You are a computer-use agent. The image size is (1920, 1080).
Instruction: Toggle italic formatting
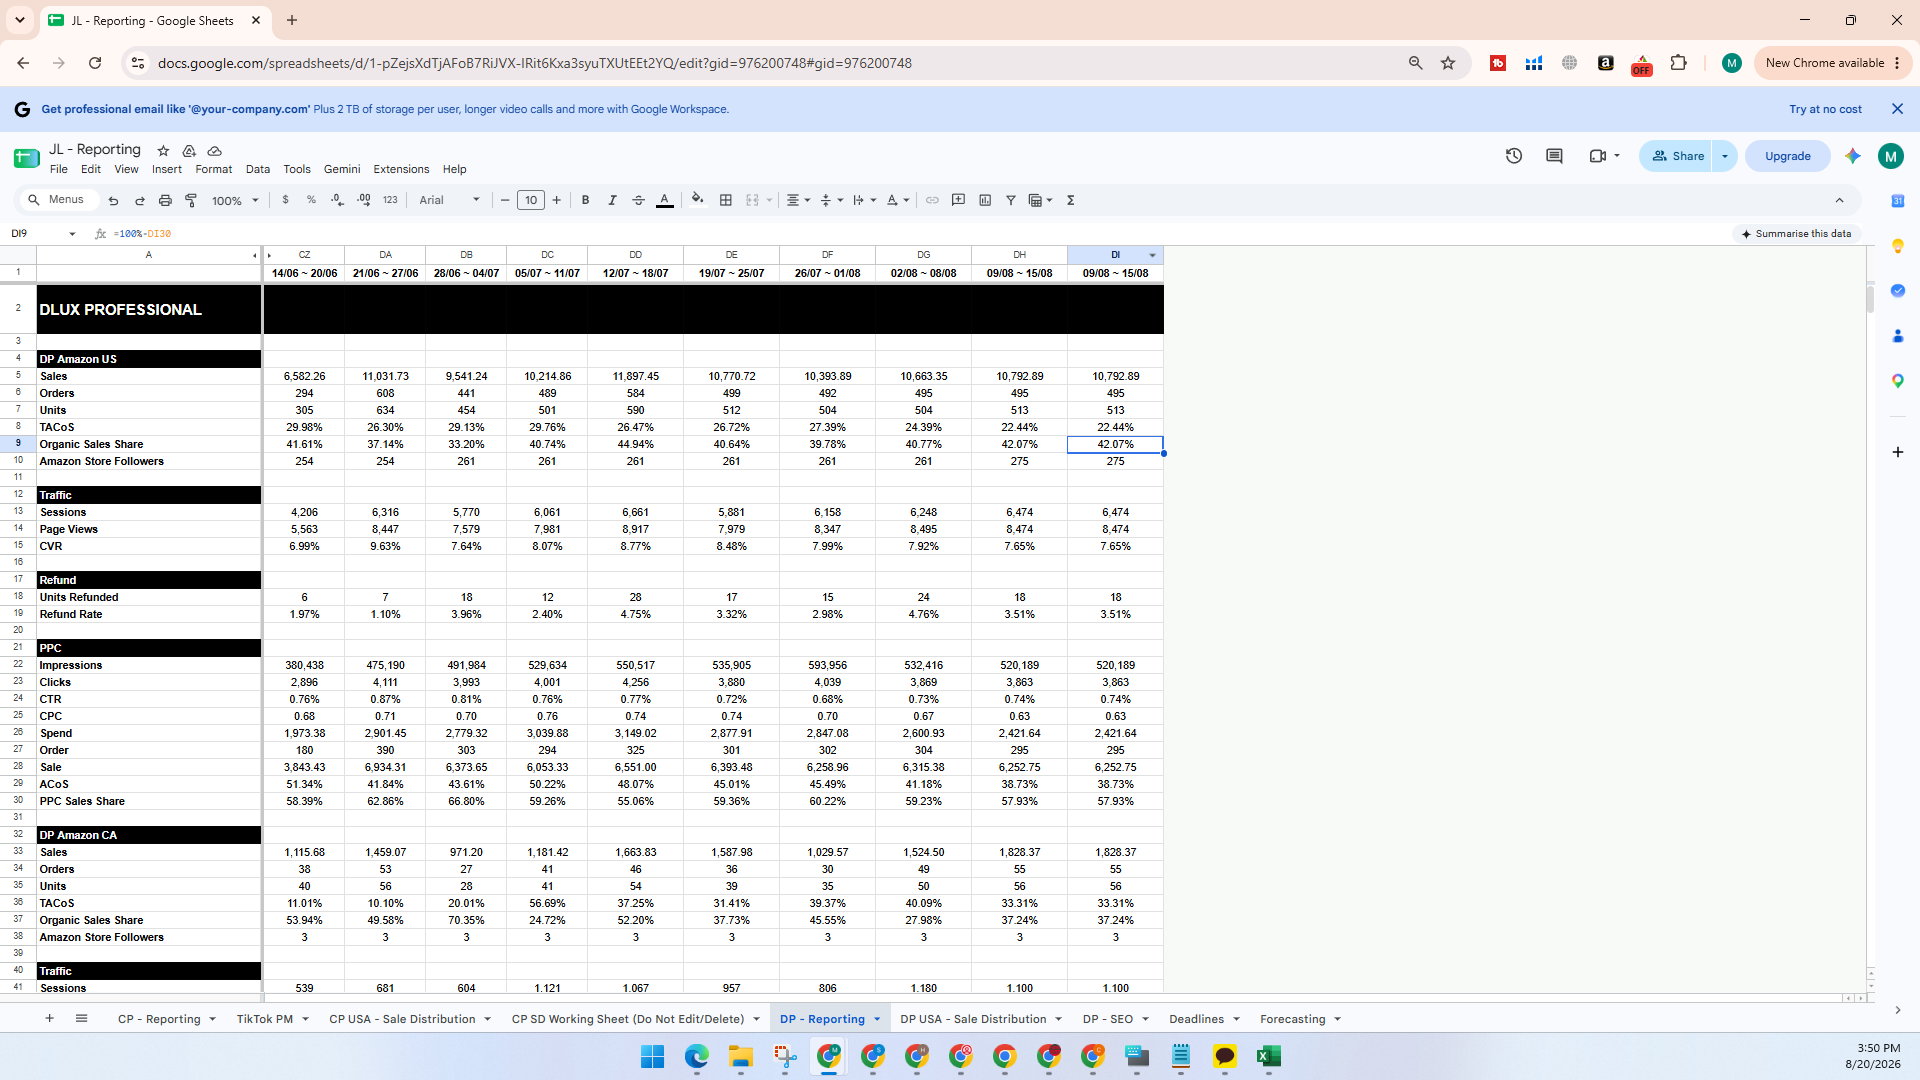tap(612, 200)
